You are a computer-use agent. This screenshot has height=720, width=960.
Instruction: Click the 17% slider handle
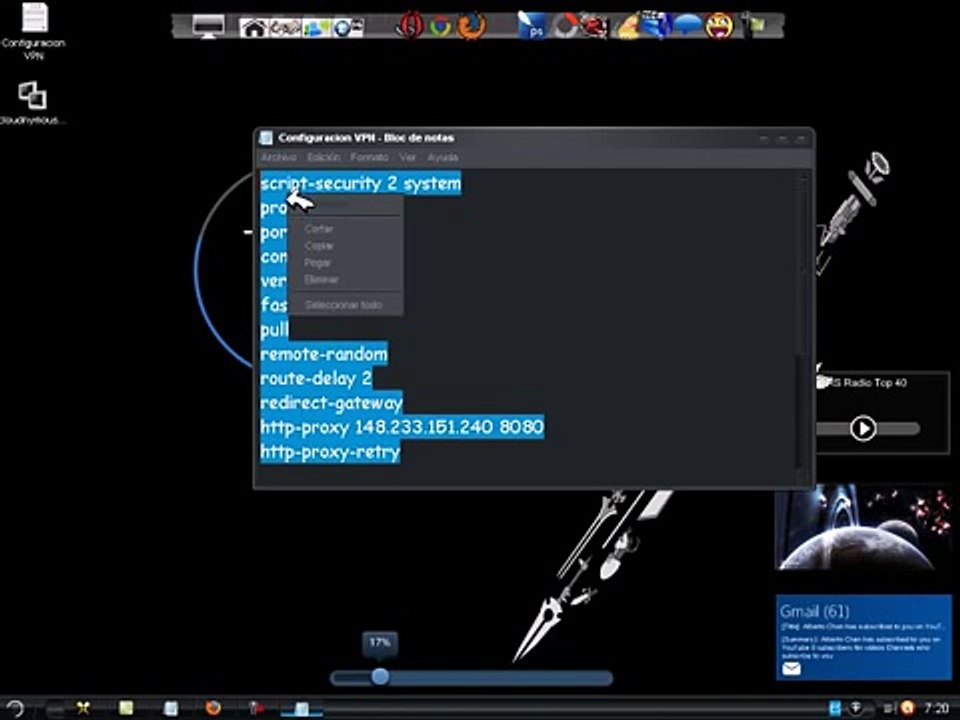coord(380,677)
